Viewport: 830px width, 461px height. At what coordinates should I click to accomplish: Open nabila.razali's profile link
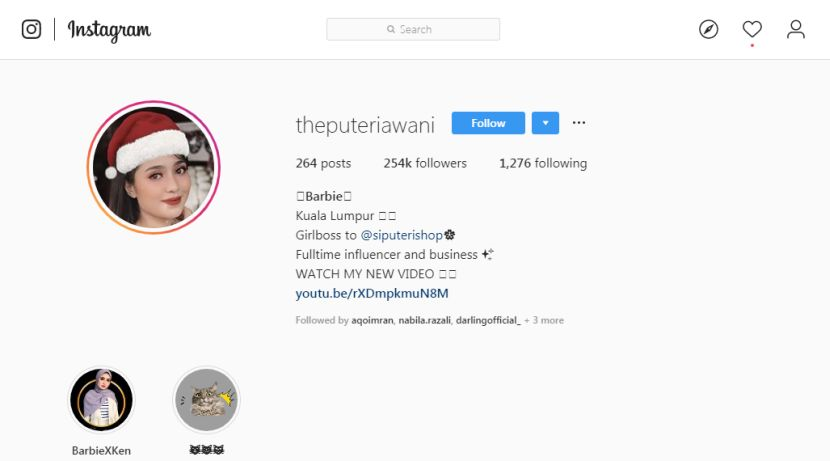[425, 320]
